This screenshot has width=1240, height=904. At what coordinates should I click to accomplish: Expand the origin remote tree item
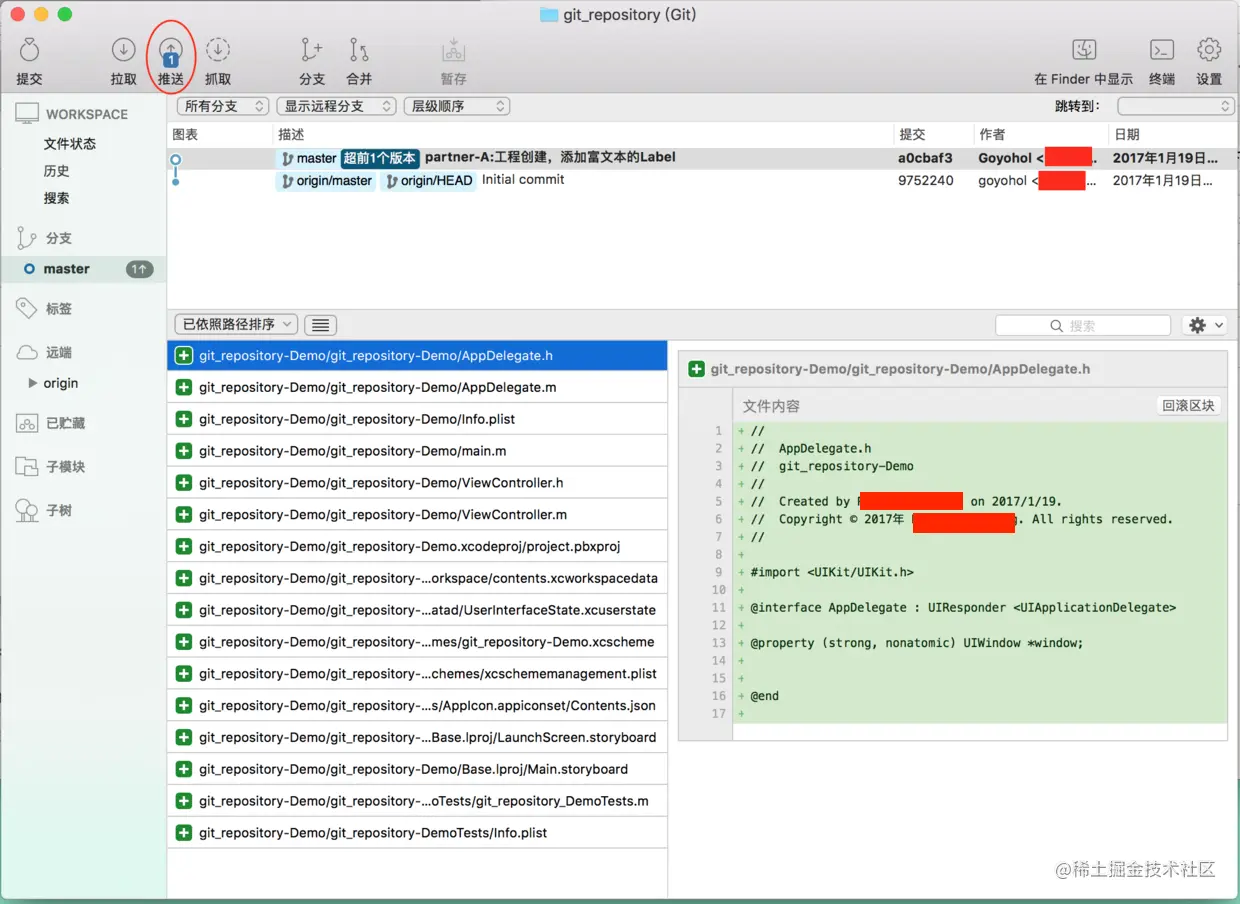(x=33, y=383)
